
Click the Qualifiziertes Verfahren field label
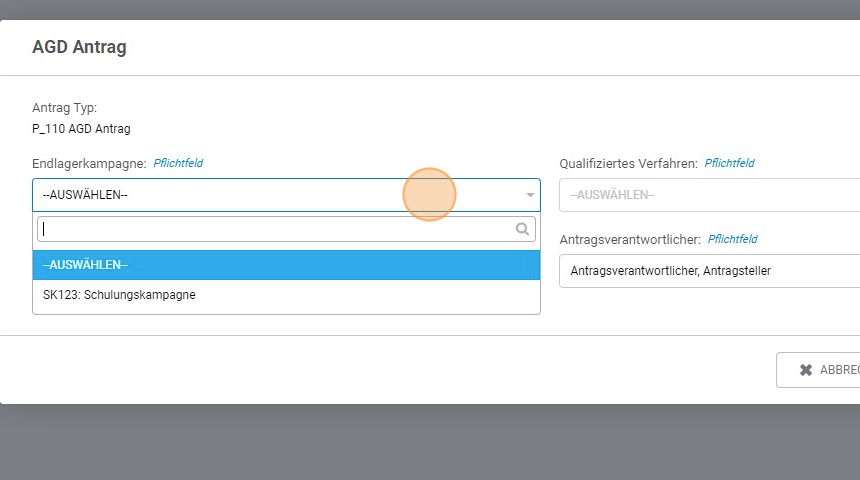pos(628,163)
